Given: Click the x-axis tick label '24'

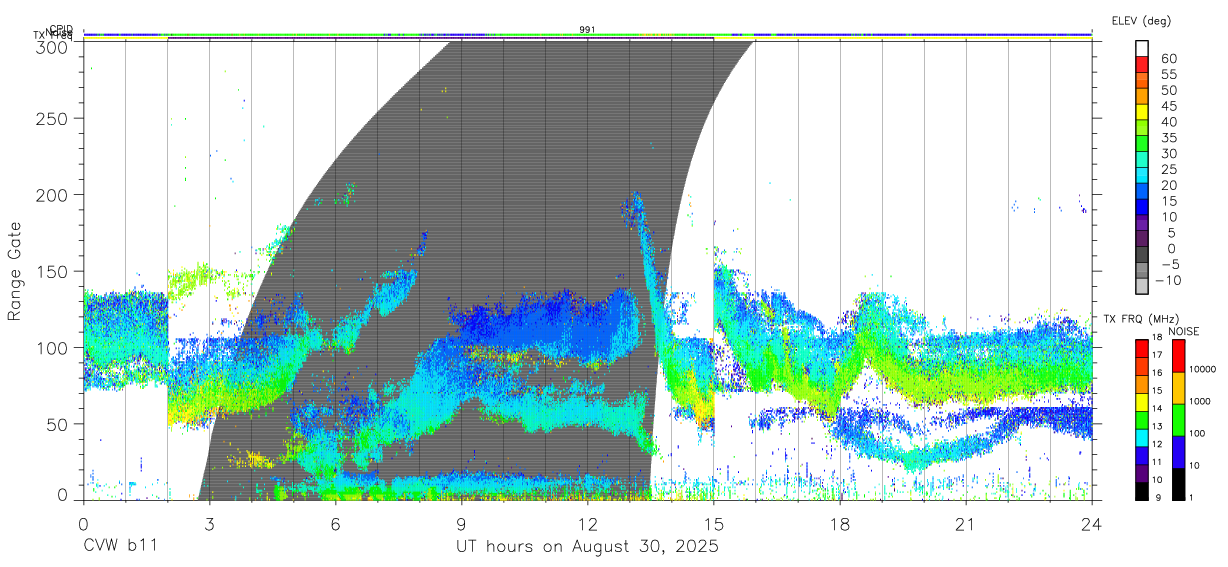Looking at the screenshot, I should tap(1092, 523).
